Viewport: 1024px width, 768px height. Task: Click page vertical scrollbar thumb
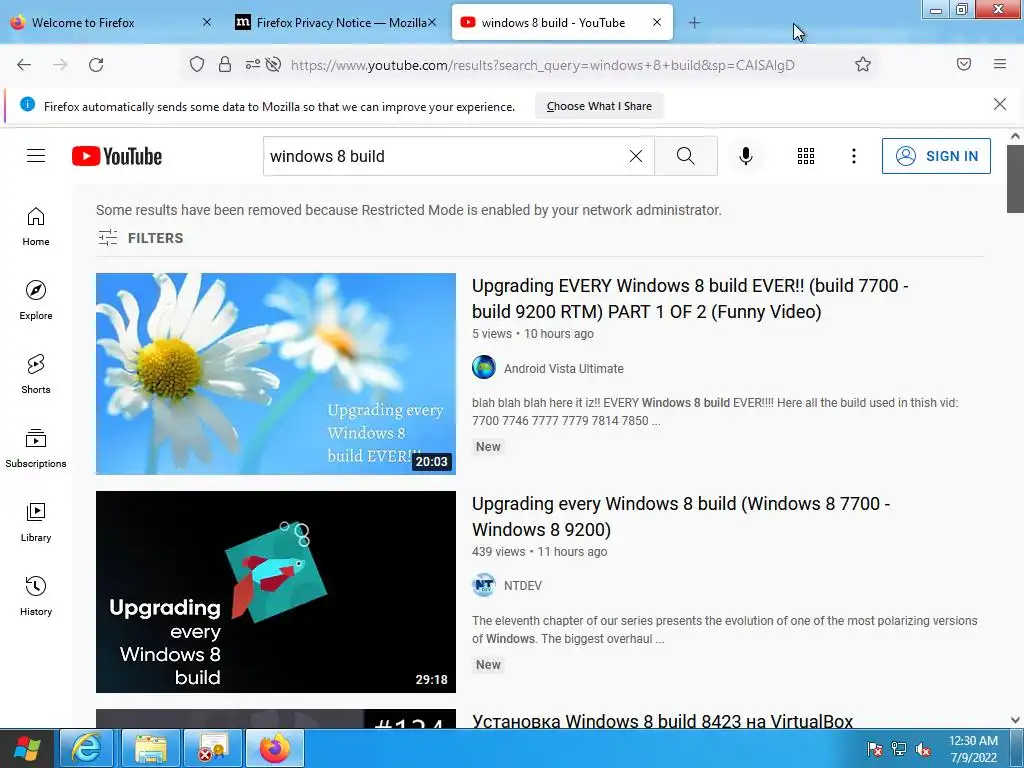1015,178
